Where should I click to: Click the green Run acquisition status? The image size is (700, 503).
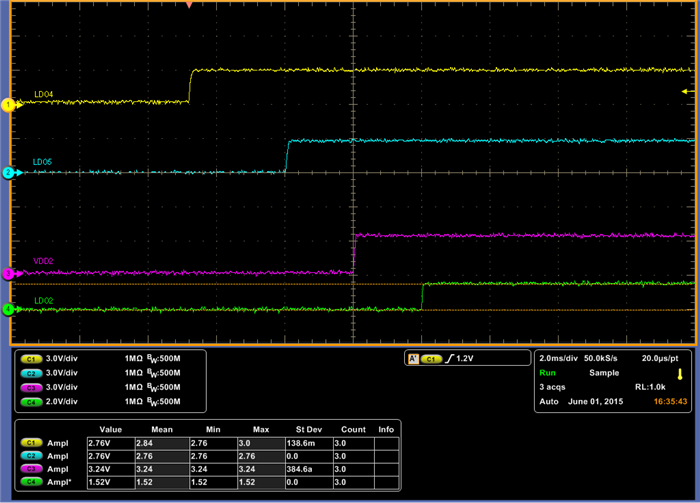click(x=547, y=372)
